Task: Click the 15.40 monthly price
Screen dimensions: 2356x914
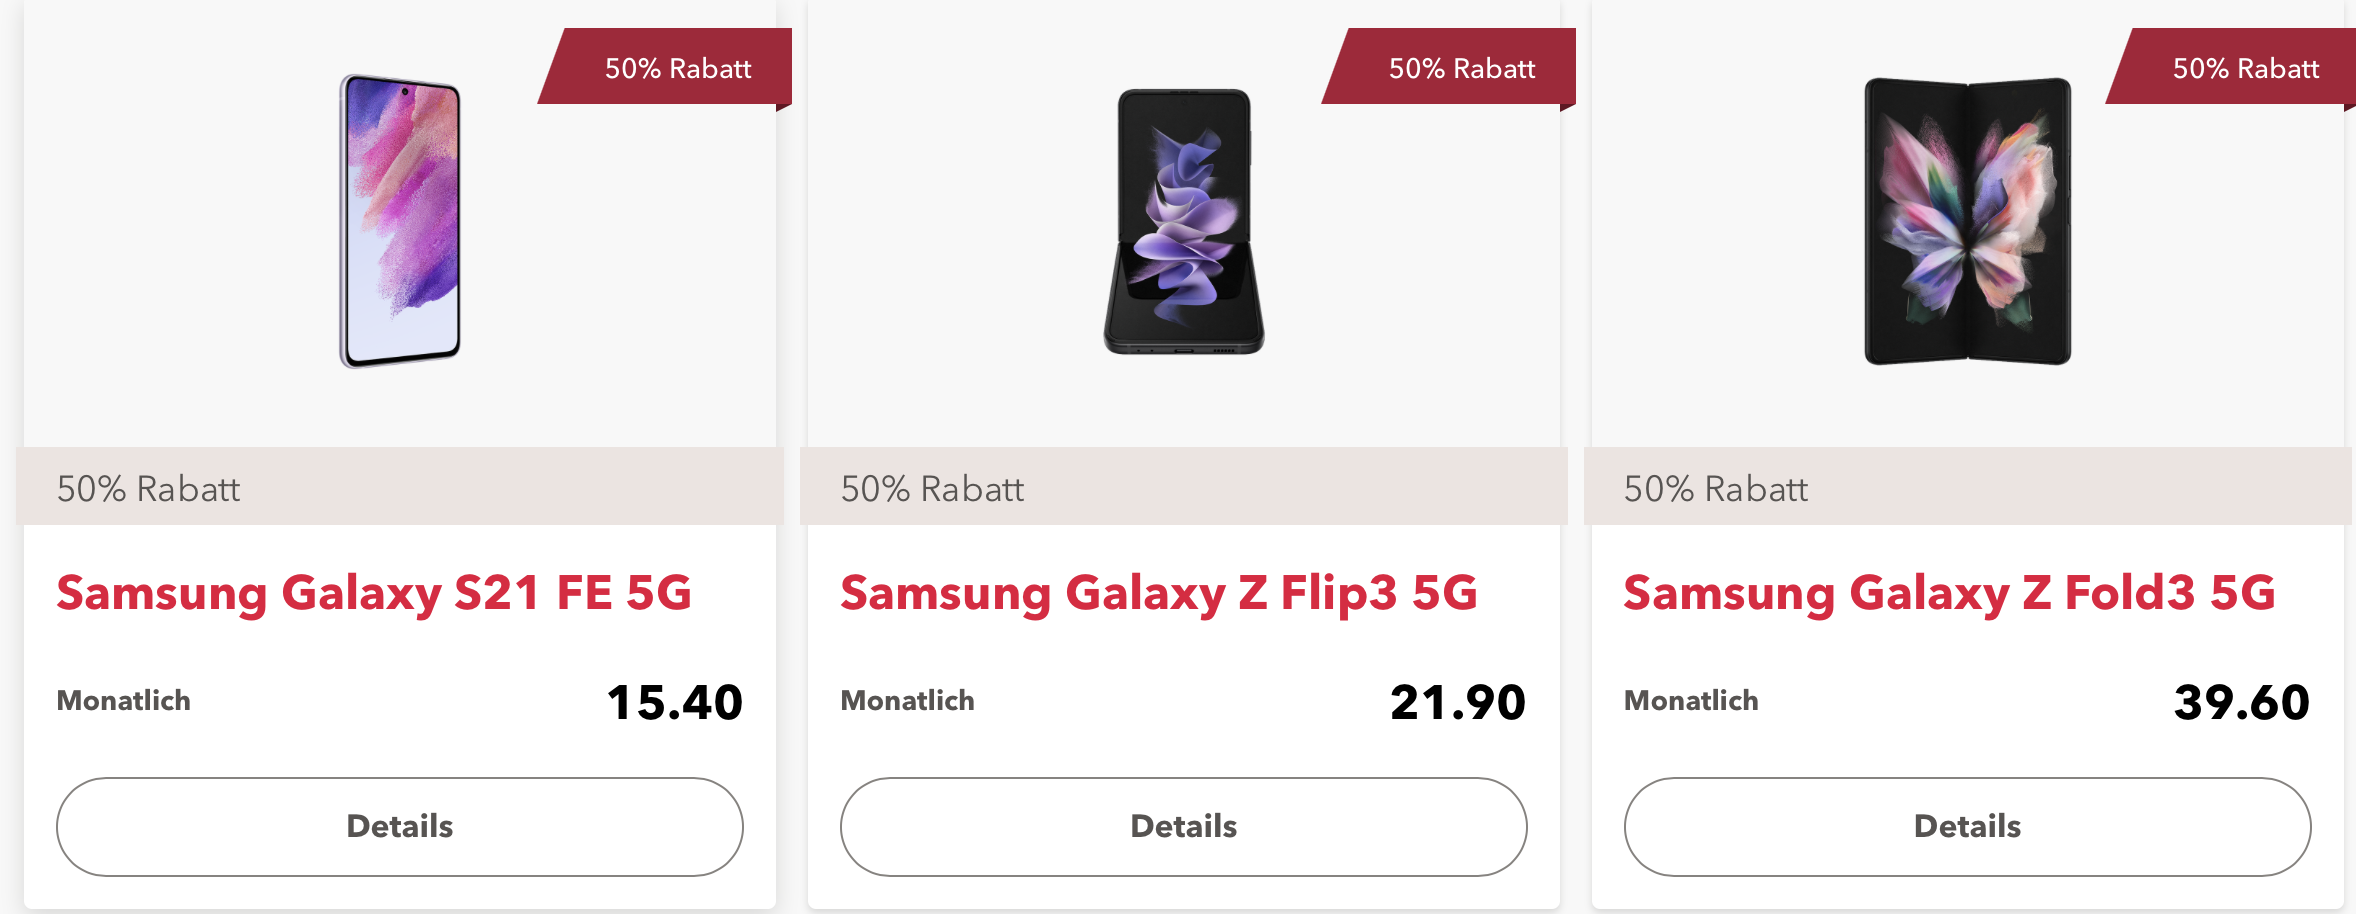Action: tap(675, 702)
